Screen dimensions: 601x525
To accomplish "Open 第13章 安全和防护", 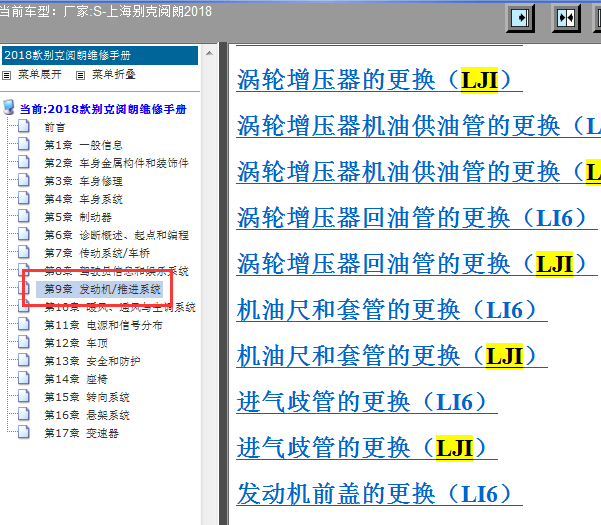I will point(92,361).
